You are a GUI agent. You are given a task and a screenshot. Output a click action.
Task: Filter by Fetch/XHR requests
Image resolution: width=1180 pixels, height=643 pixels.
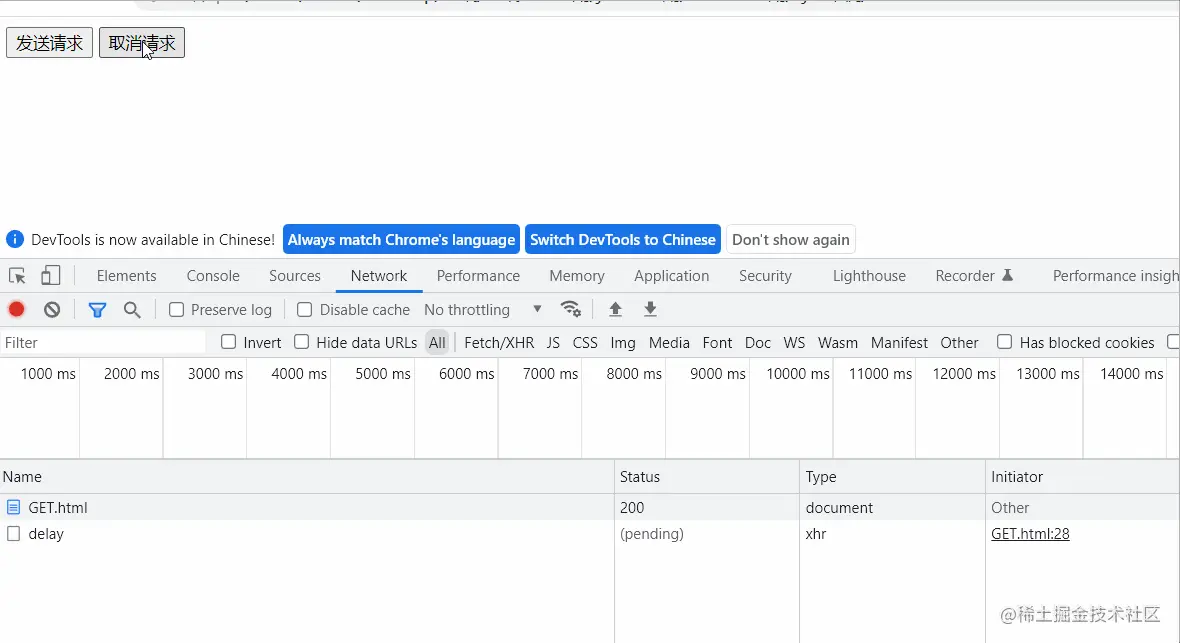(499, 343)
